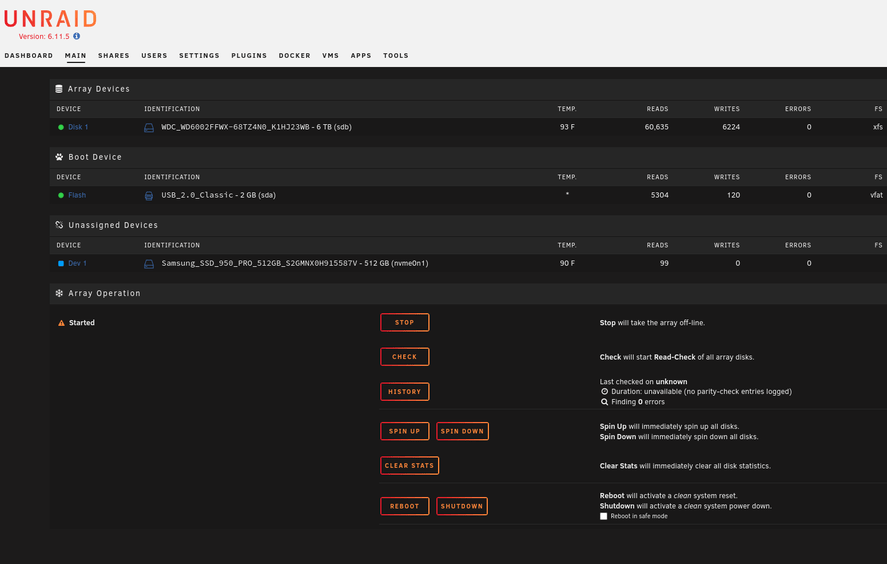Click the Shutdown button
This screenshot has height=564, width=887.
pos(462,506)
